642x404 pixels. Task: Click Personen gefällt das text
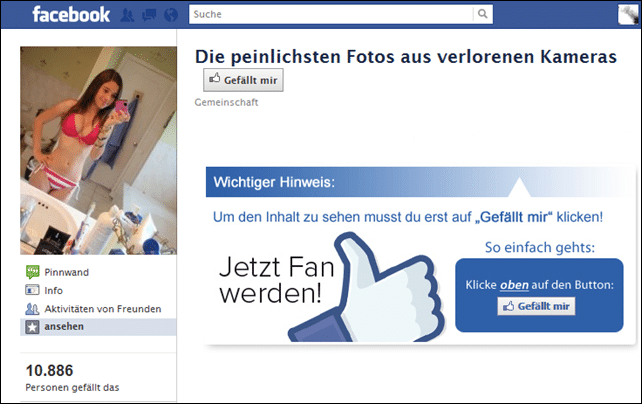72,387
